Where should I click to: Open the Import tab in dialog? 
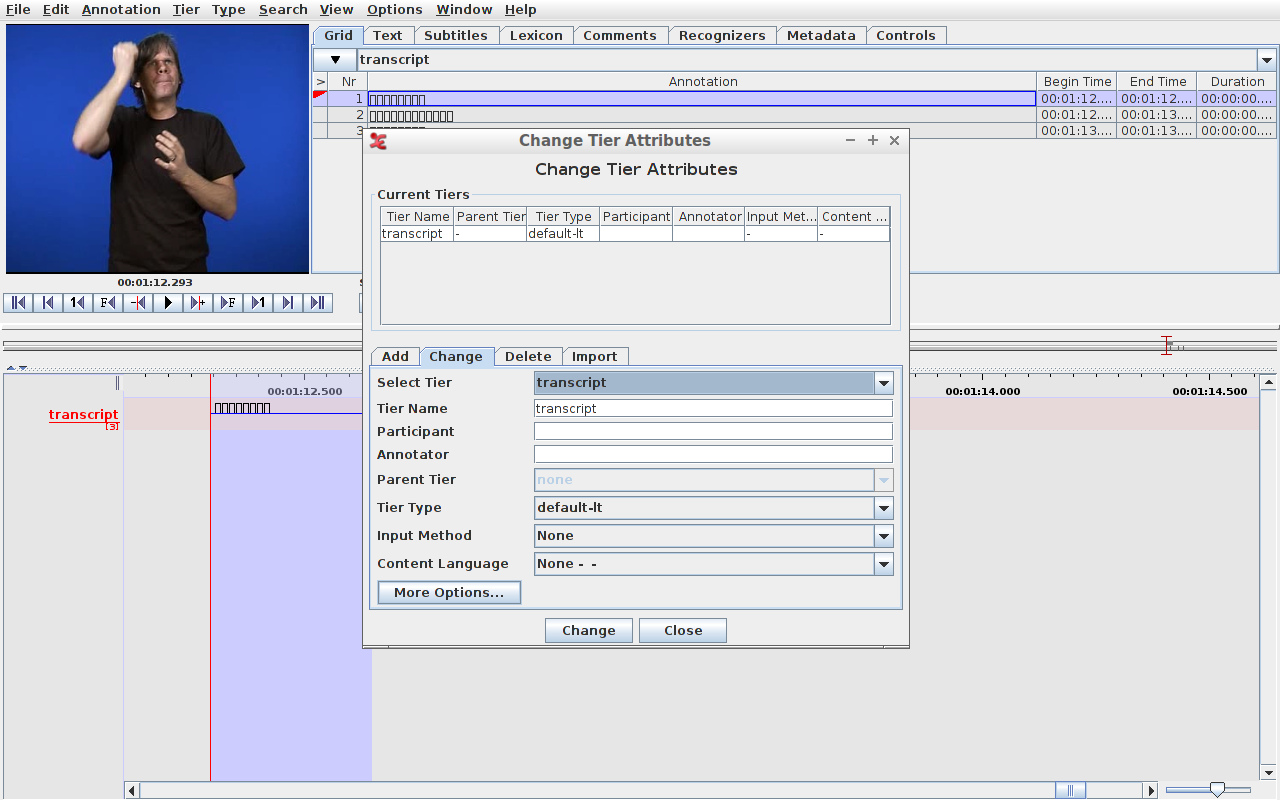click(595, 356)
